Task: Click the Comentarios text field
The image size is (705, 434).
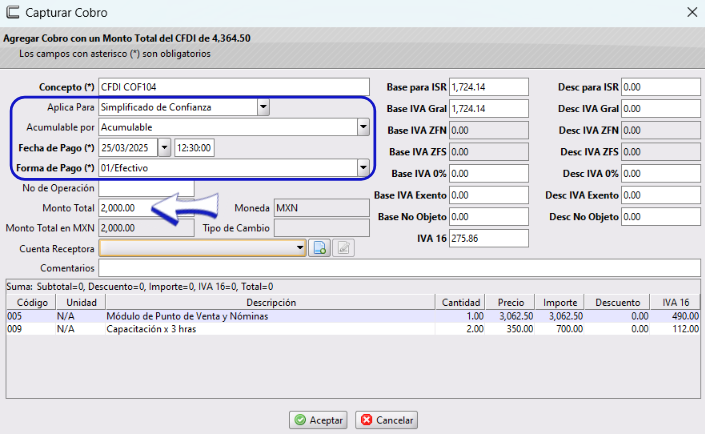Action: click(x=399, y=268)
